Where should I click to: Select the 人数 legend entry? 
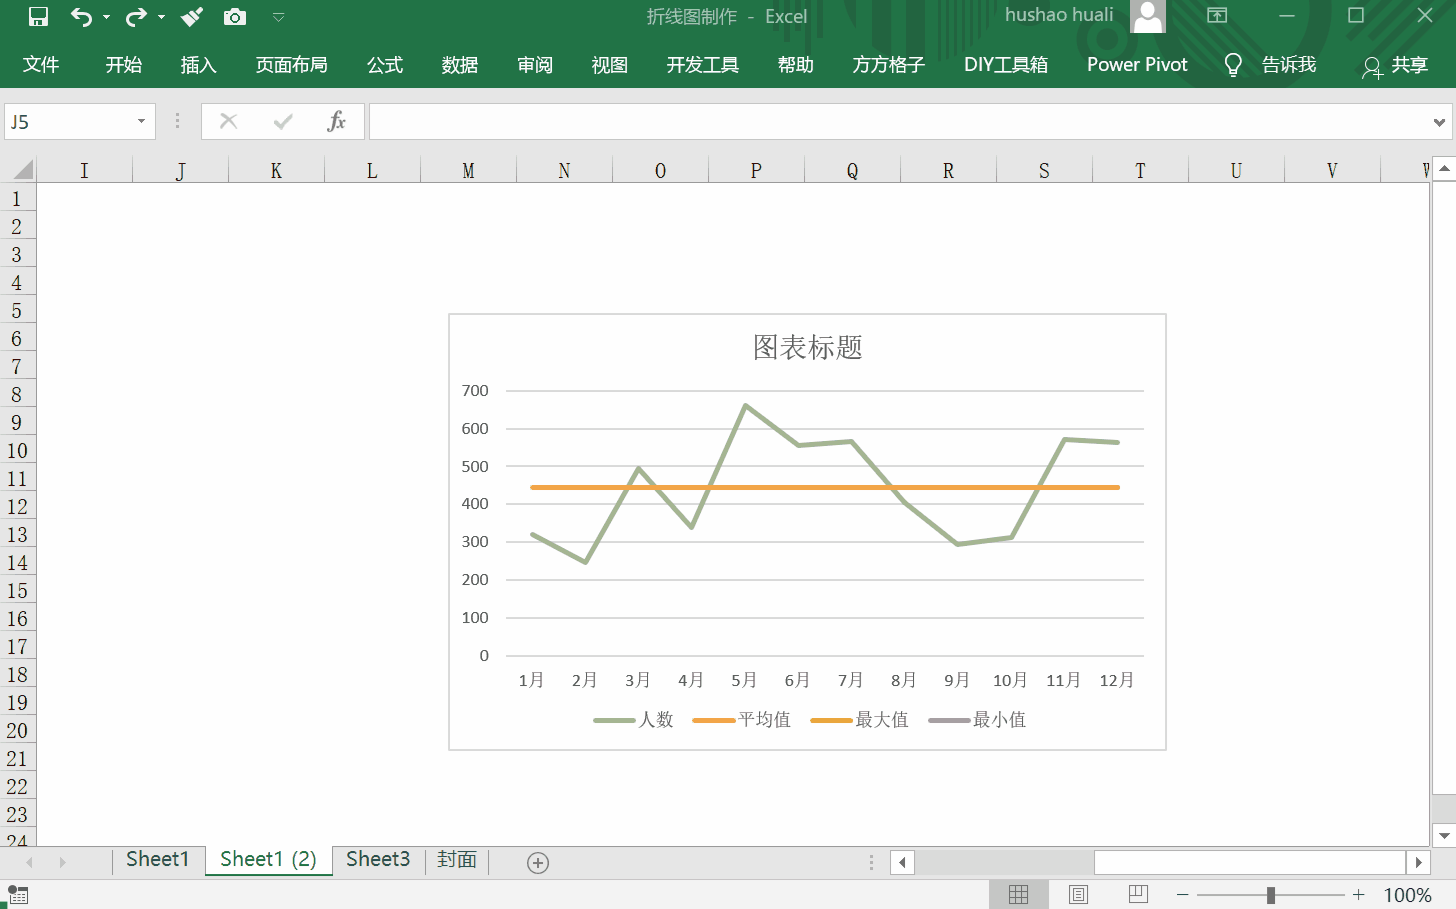(634, 719)
